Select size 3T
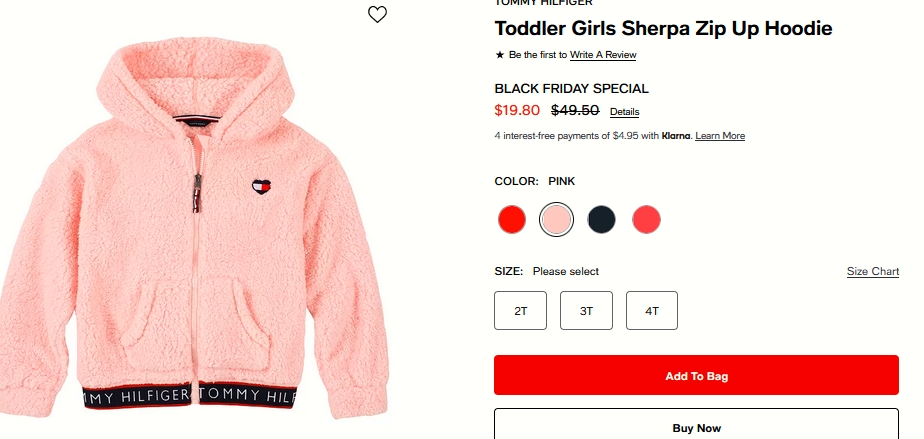The width and height of the screenshot is (924, 439). click(586, 311)
